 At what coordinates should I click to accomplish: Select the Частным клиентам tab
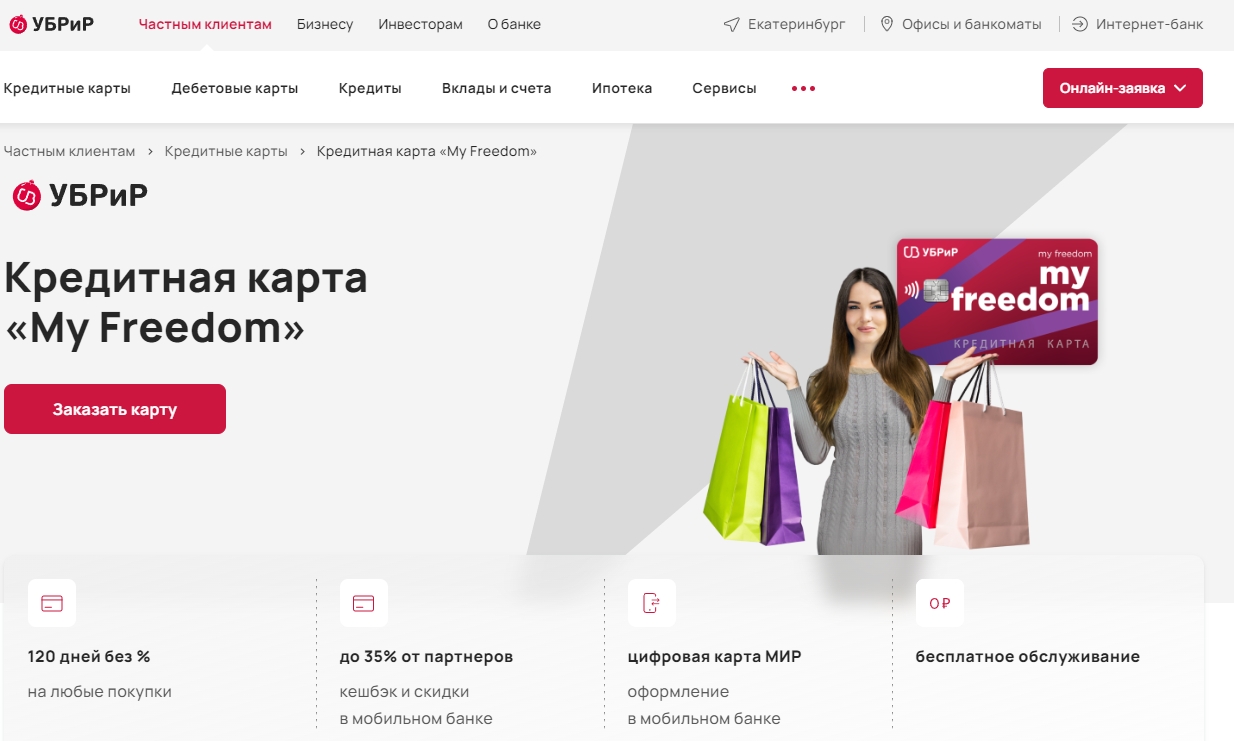(205, 24)
